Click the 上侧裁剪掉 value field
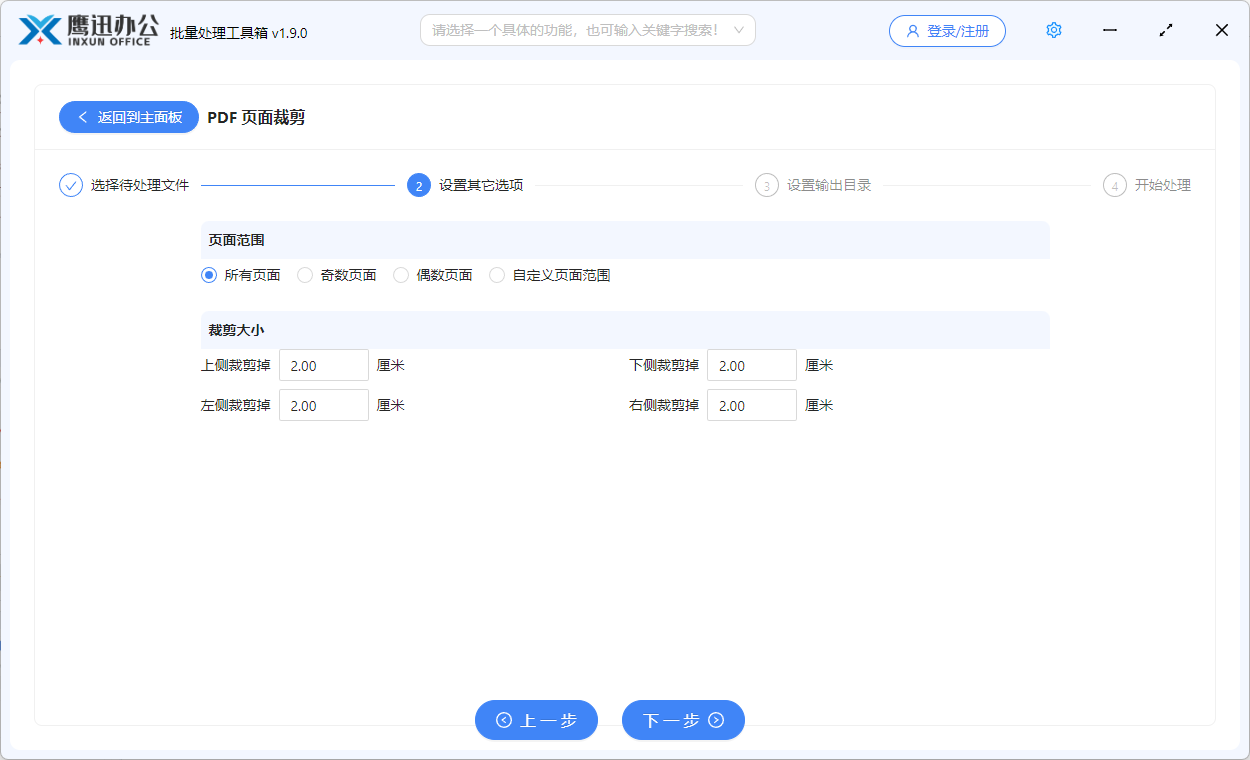 (323, 365)
